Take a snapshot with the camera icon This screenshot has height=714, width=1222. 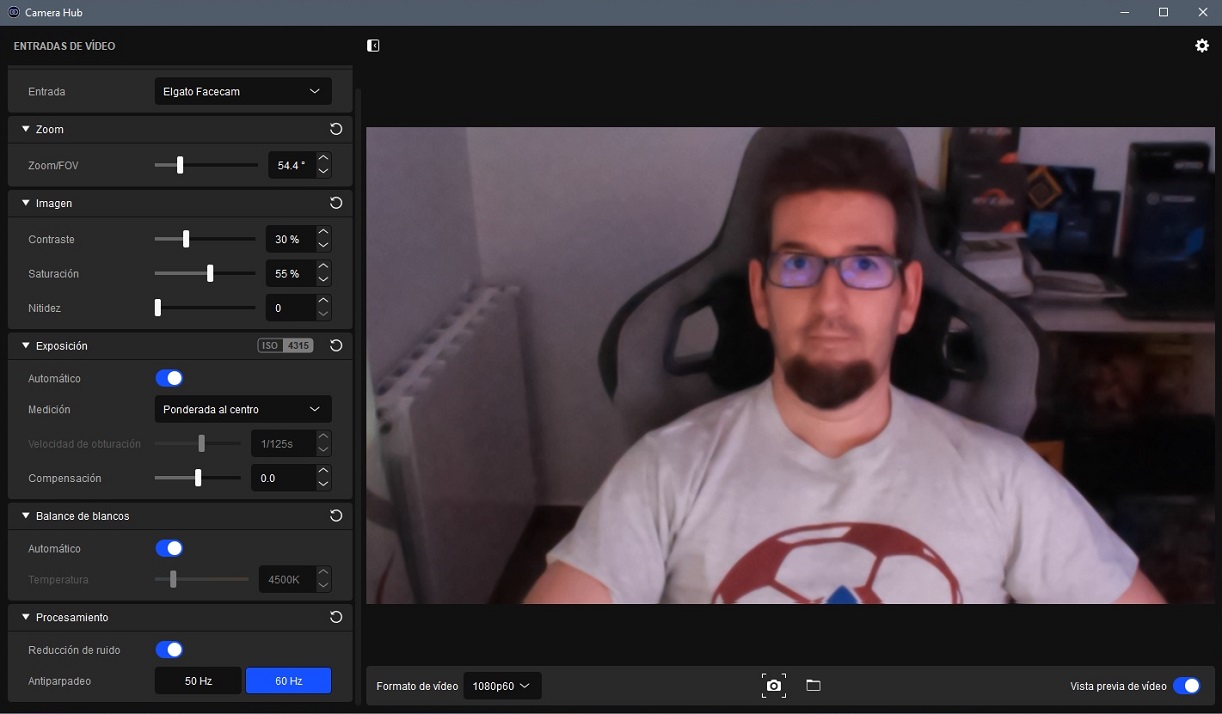[773, 685]
